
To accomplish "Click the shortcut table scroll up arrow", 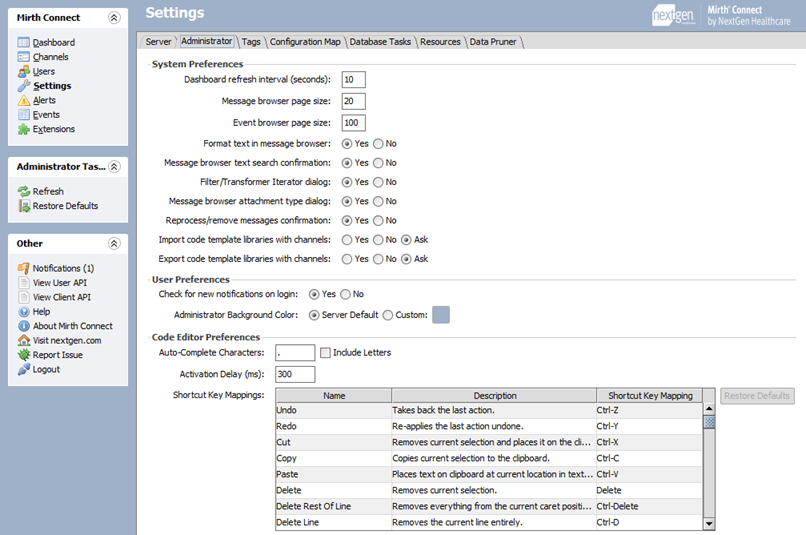I will coord(709,409).
